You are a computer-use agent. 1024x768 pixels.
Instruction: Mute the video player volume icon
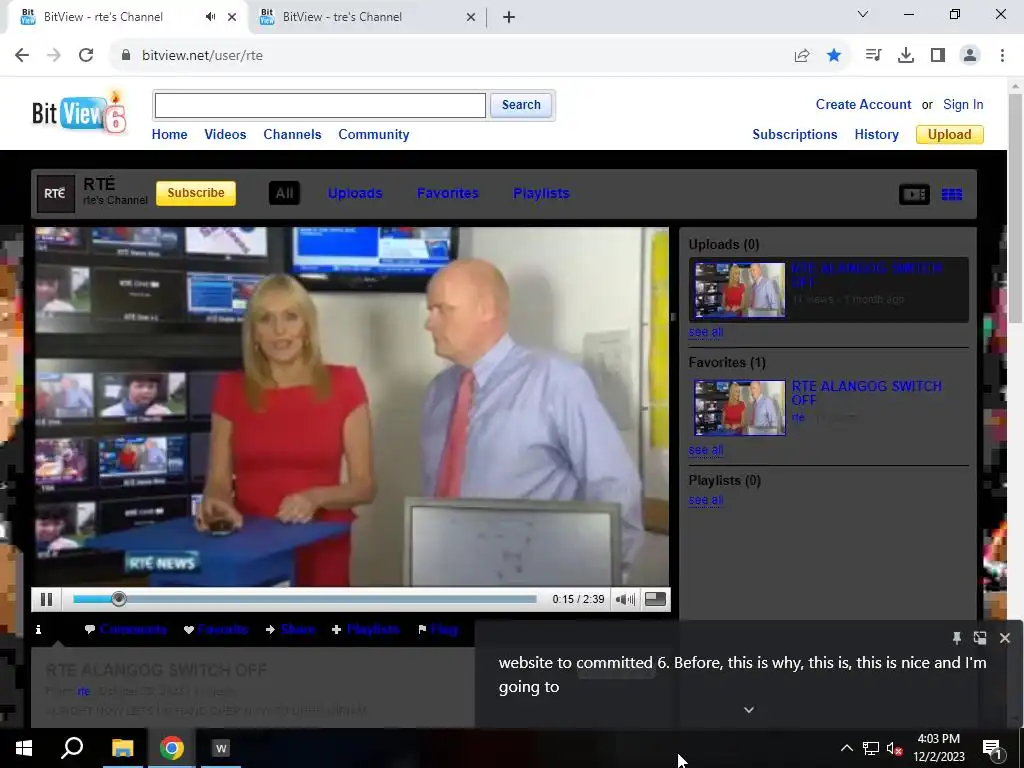click(625, 599)
